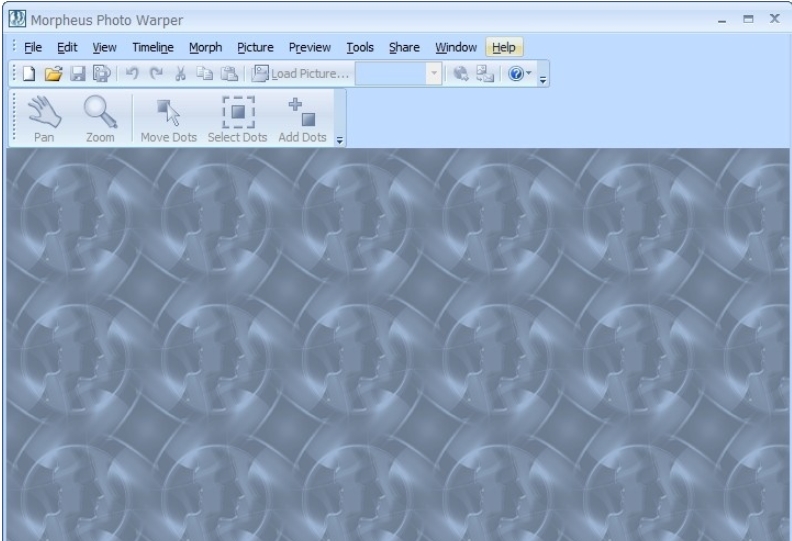Choose the Add Dots tool

click(302, 119)
